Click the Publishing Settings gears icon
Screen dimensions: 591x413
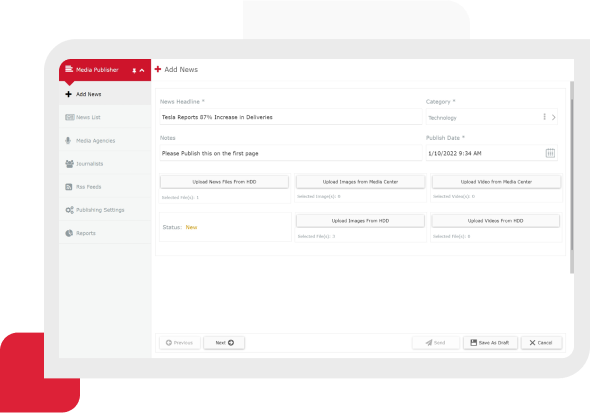click(69, 210)
